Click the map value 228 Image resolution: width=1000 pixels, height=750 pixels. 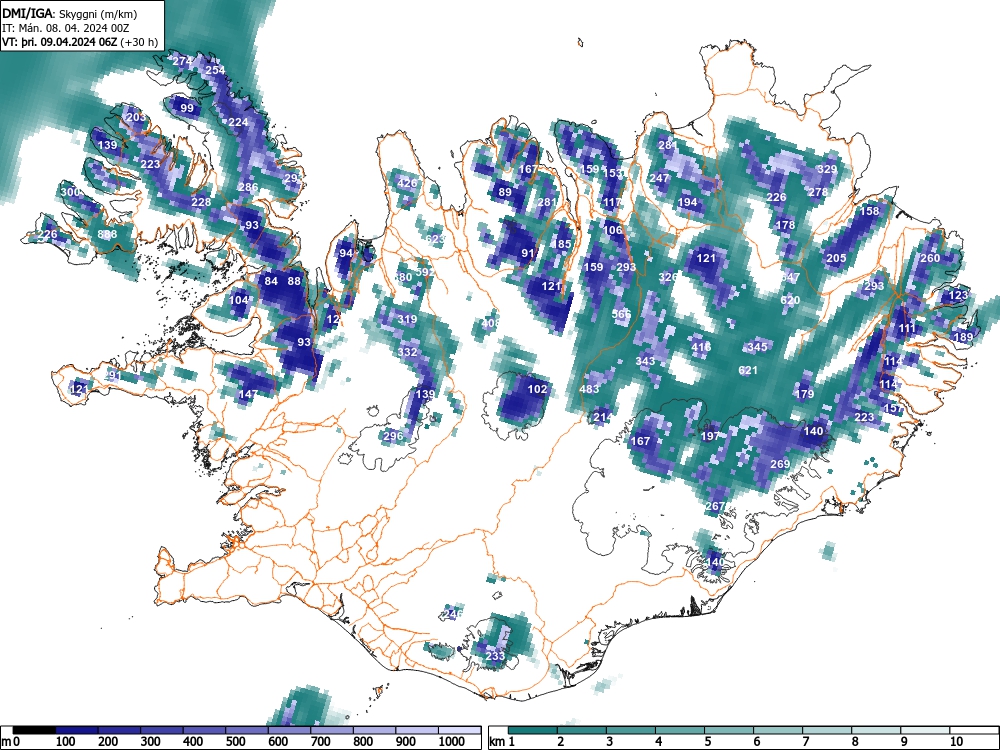tap(201, 202)
